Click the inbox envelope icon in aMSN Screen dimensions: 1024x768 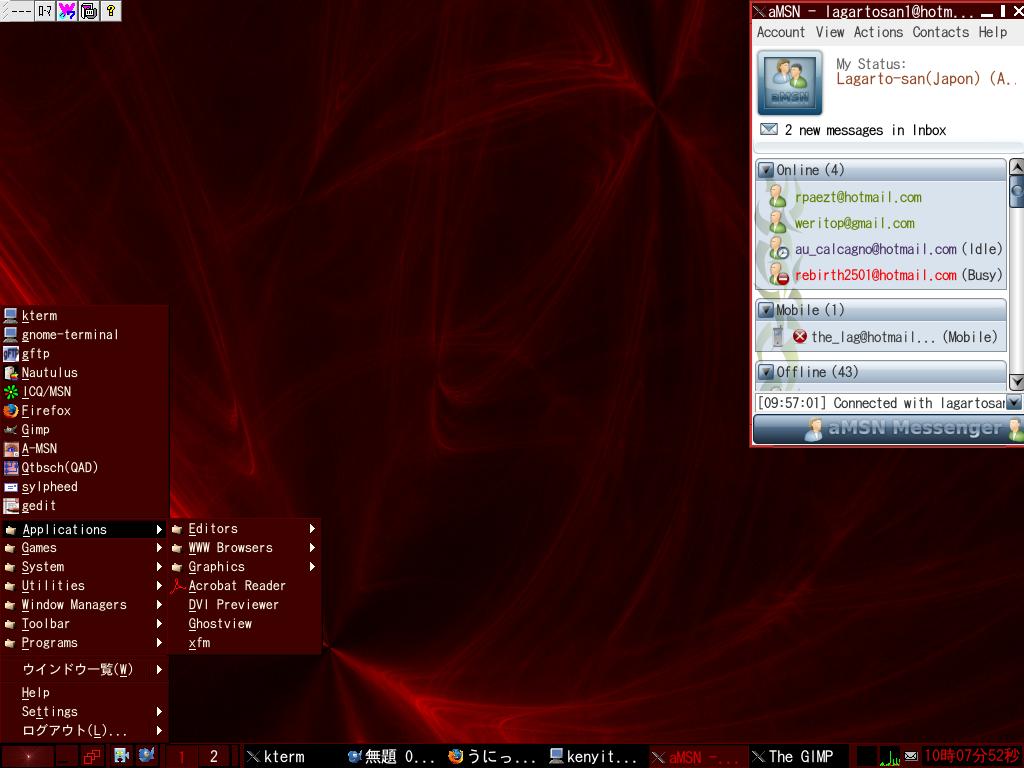pyautogui.click(x=769, y=130)
